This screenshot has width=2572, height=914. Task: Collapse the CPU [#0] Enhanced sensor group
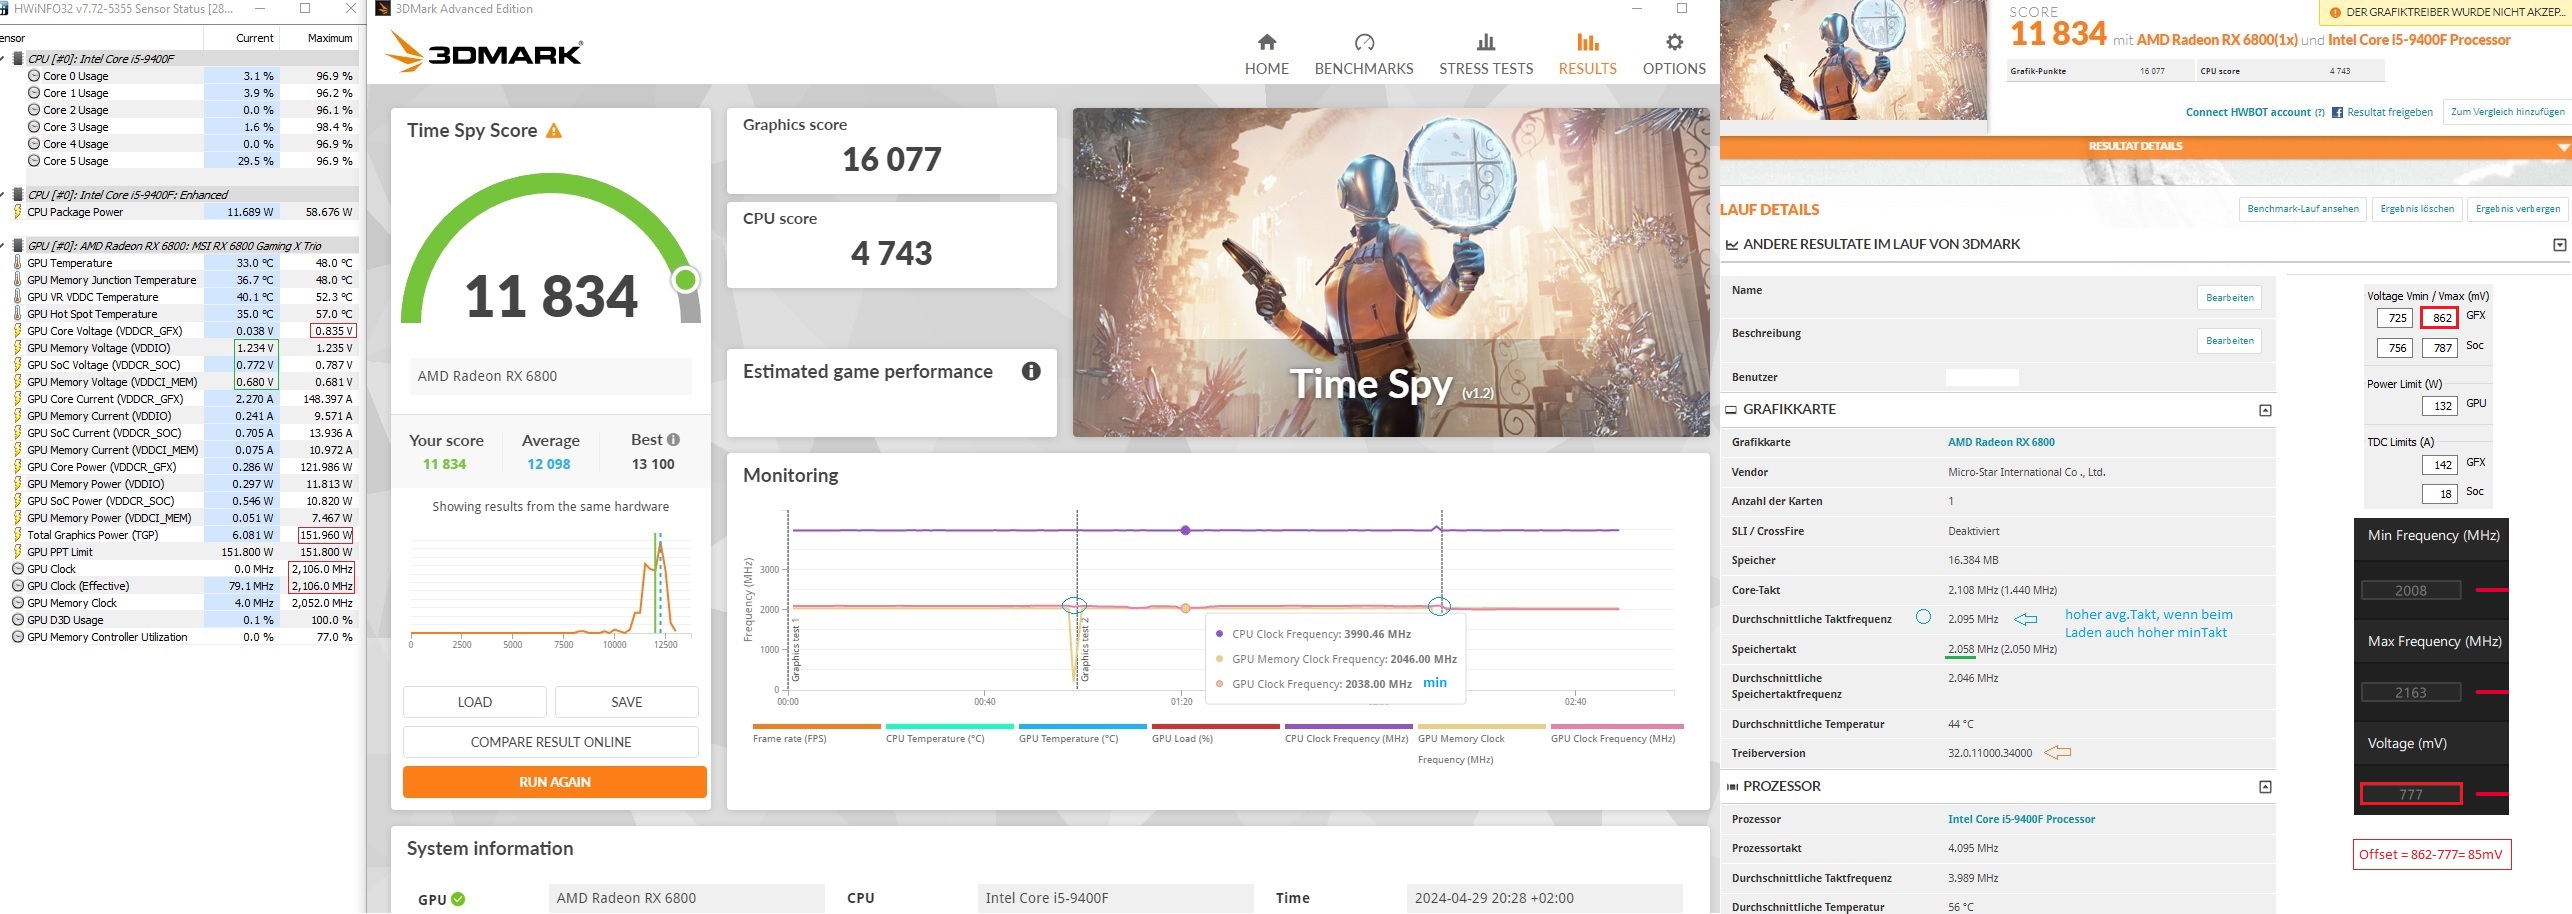tap(3, 195)
